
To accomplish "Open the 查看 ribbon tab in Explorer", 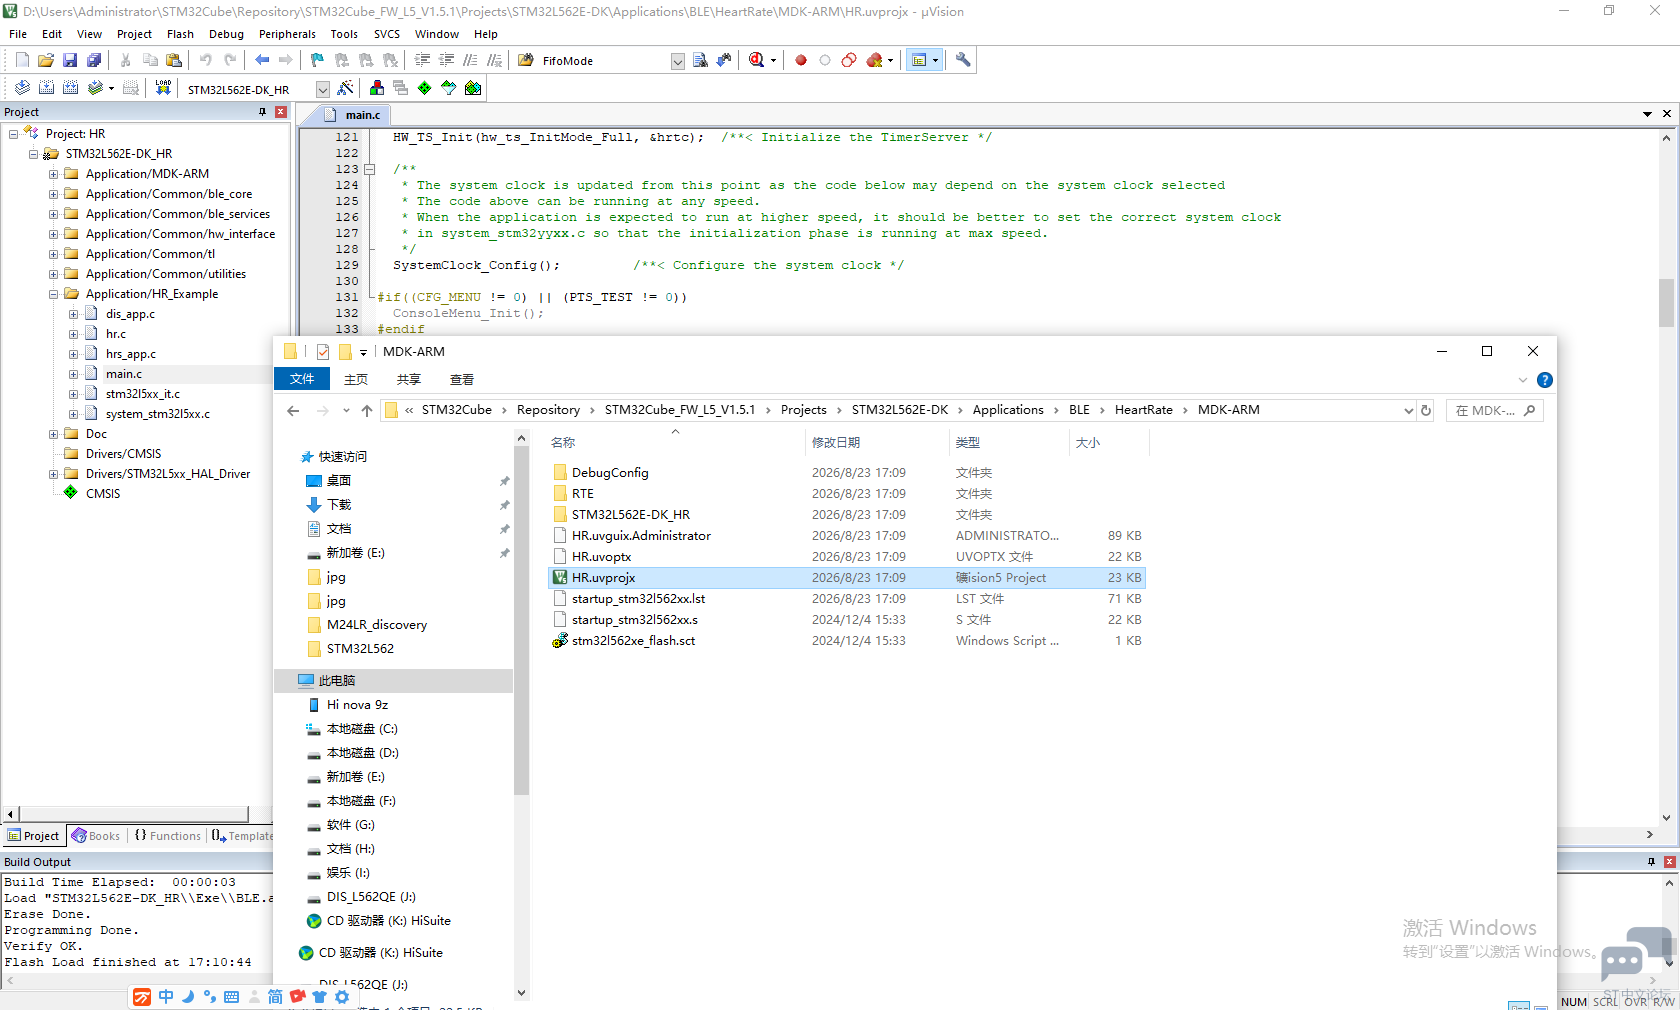I will [x=462, y=380].
